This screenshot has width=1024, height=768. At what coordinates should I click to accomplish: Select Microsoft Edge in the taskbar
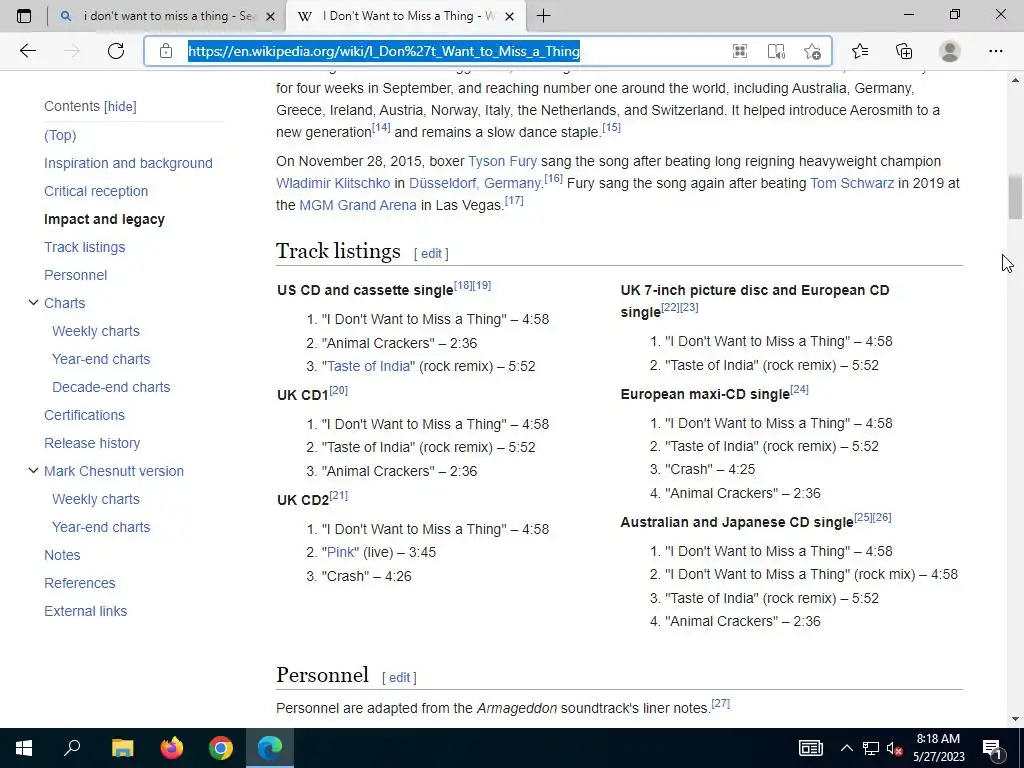[x=270, y=748]
